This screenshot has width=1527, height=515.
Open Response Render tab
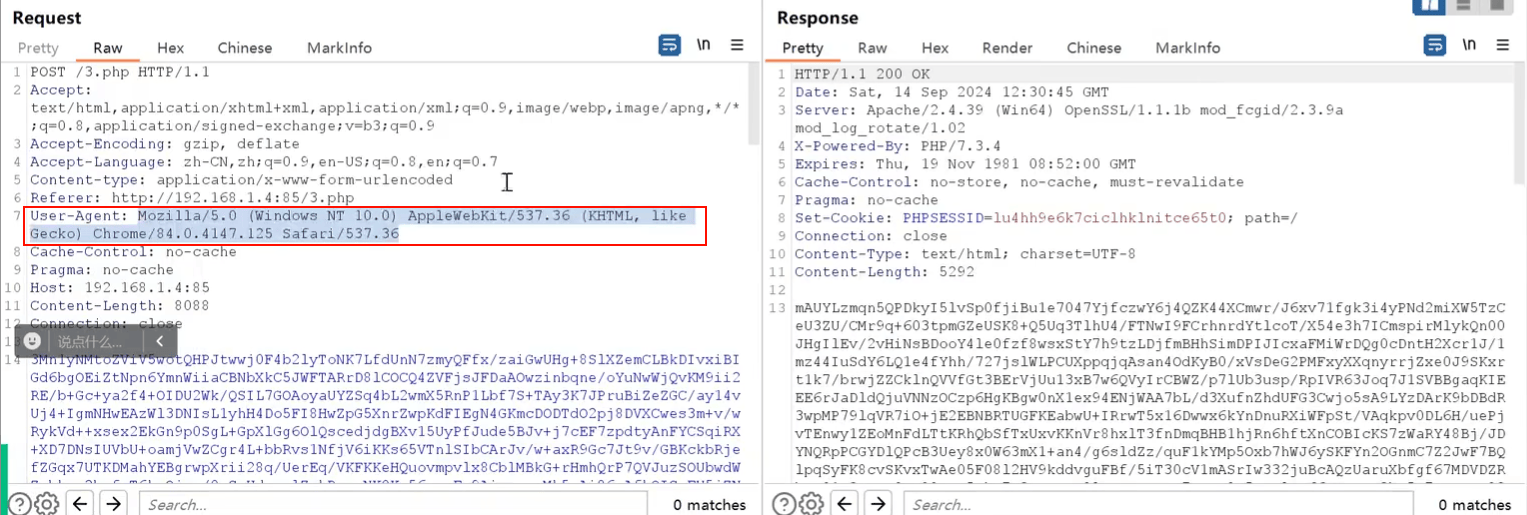pyautogui.click(x=1007, y=48)
